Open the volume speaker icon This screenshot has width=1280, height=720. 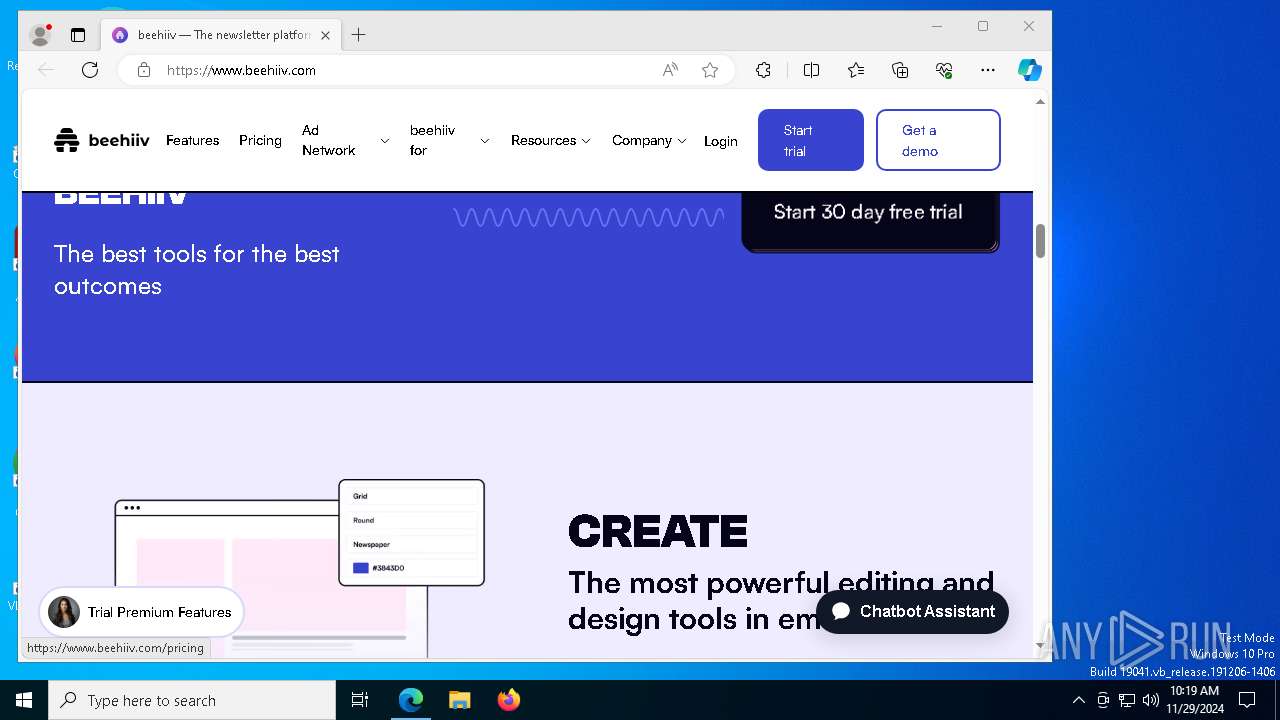coord(1151,700)
